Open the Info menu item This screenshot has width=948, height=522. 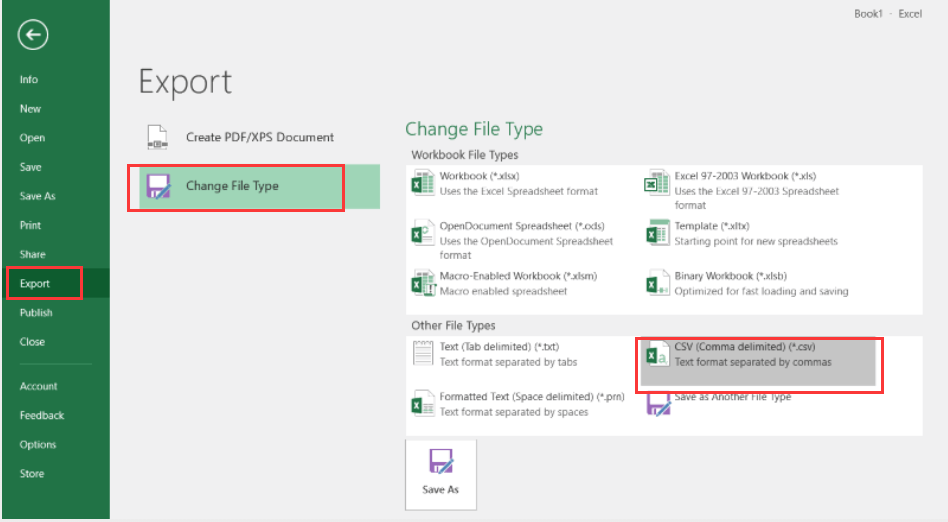pos(29,79)
